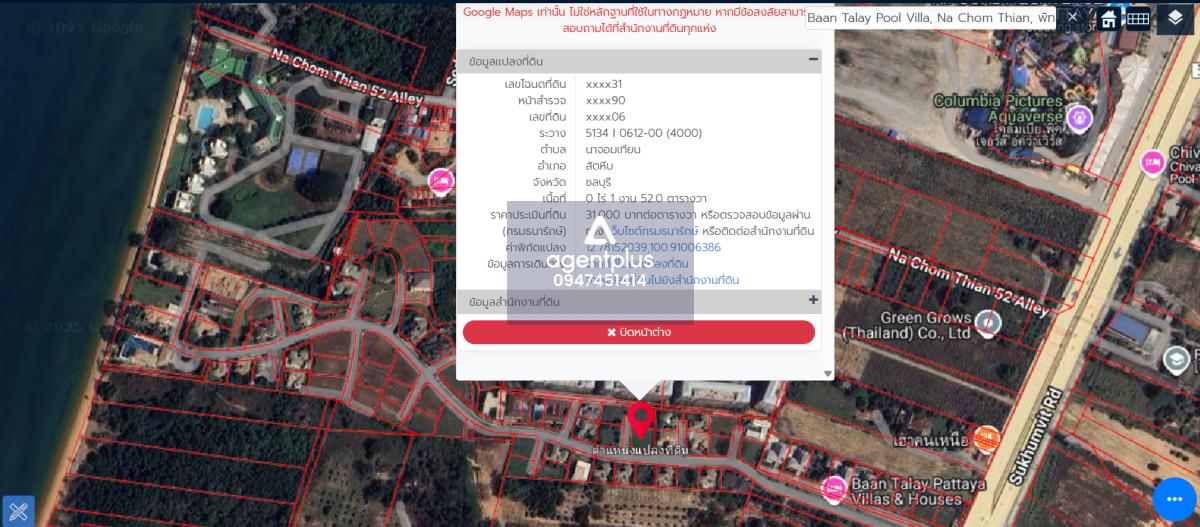The width and height of the screenshot is (1200, 527).
Task: Clear the search box with the X
Action: click(1073, 17)
